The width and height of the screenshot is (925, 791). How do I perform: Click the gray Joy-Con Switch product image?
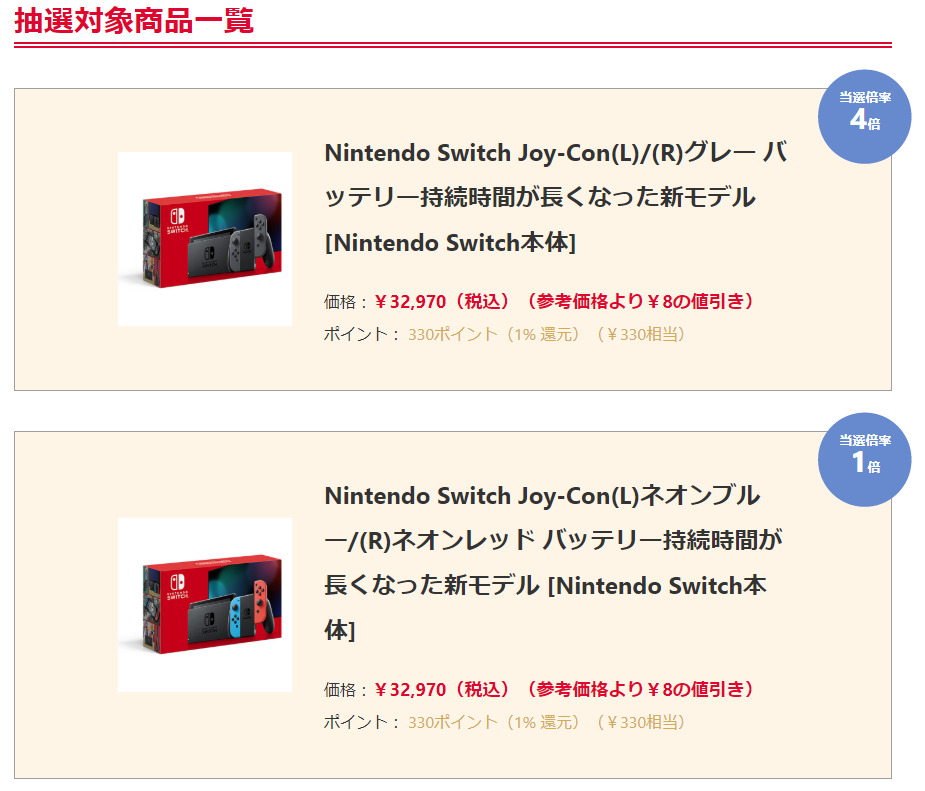click(x=205, y=239)
